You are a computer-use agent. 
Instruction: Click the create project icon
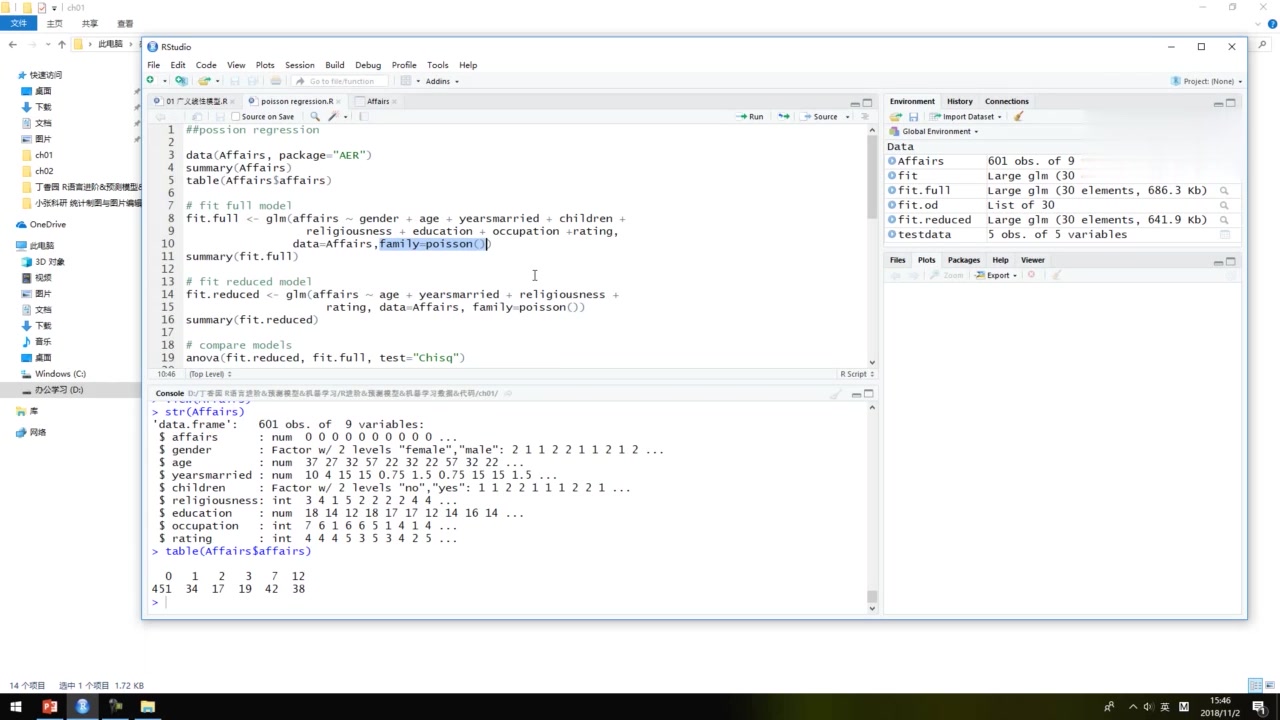(x=181, y=81)
